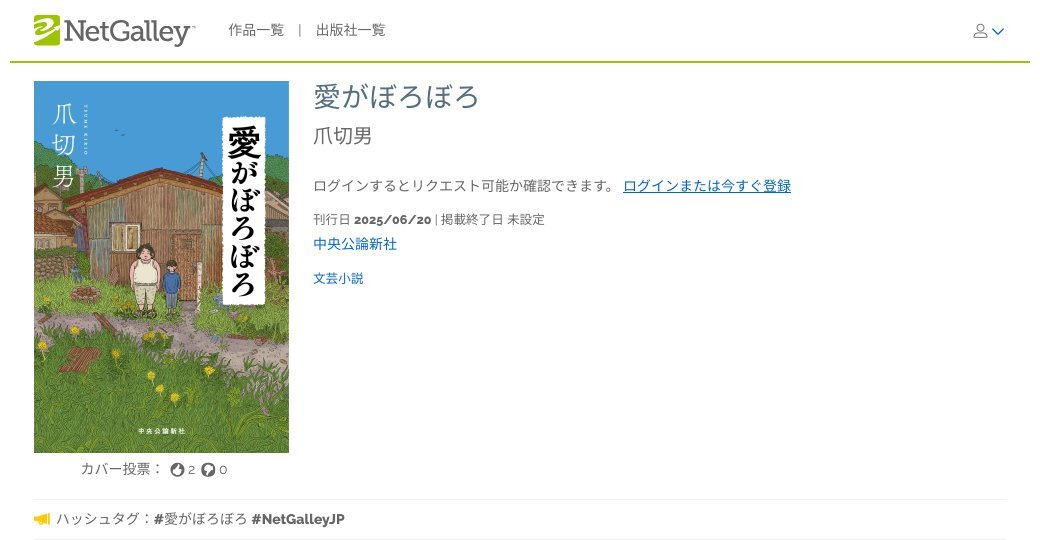
Task: Click the NetGalley logo
Action: pos(114,31)
